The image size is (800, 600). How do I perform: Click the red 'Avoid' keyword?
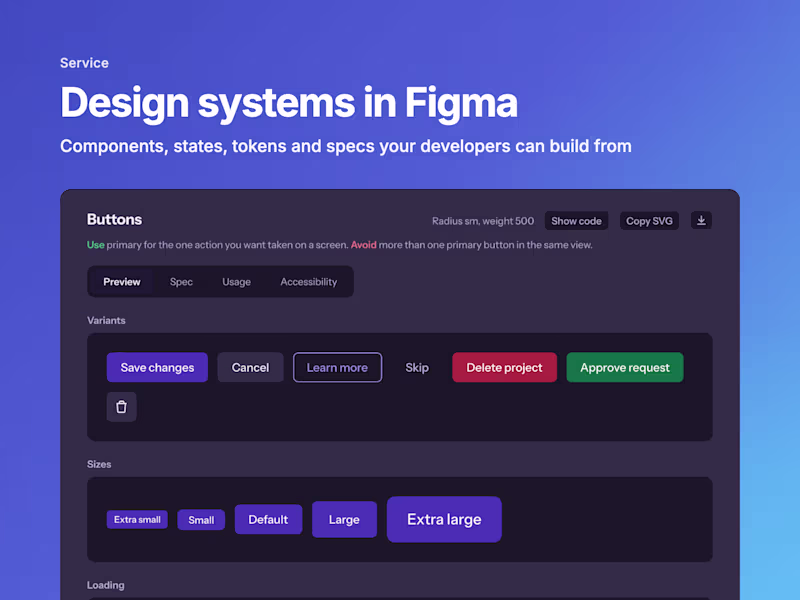point(363,245)
